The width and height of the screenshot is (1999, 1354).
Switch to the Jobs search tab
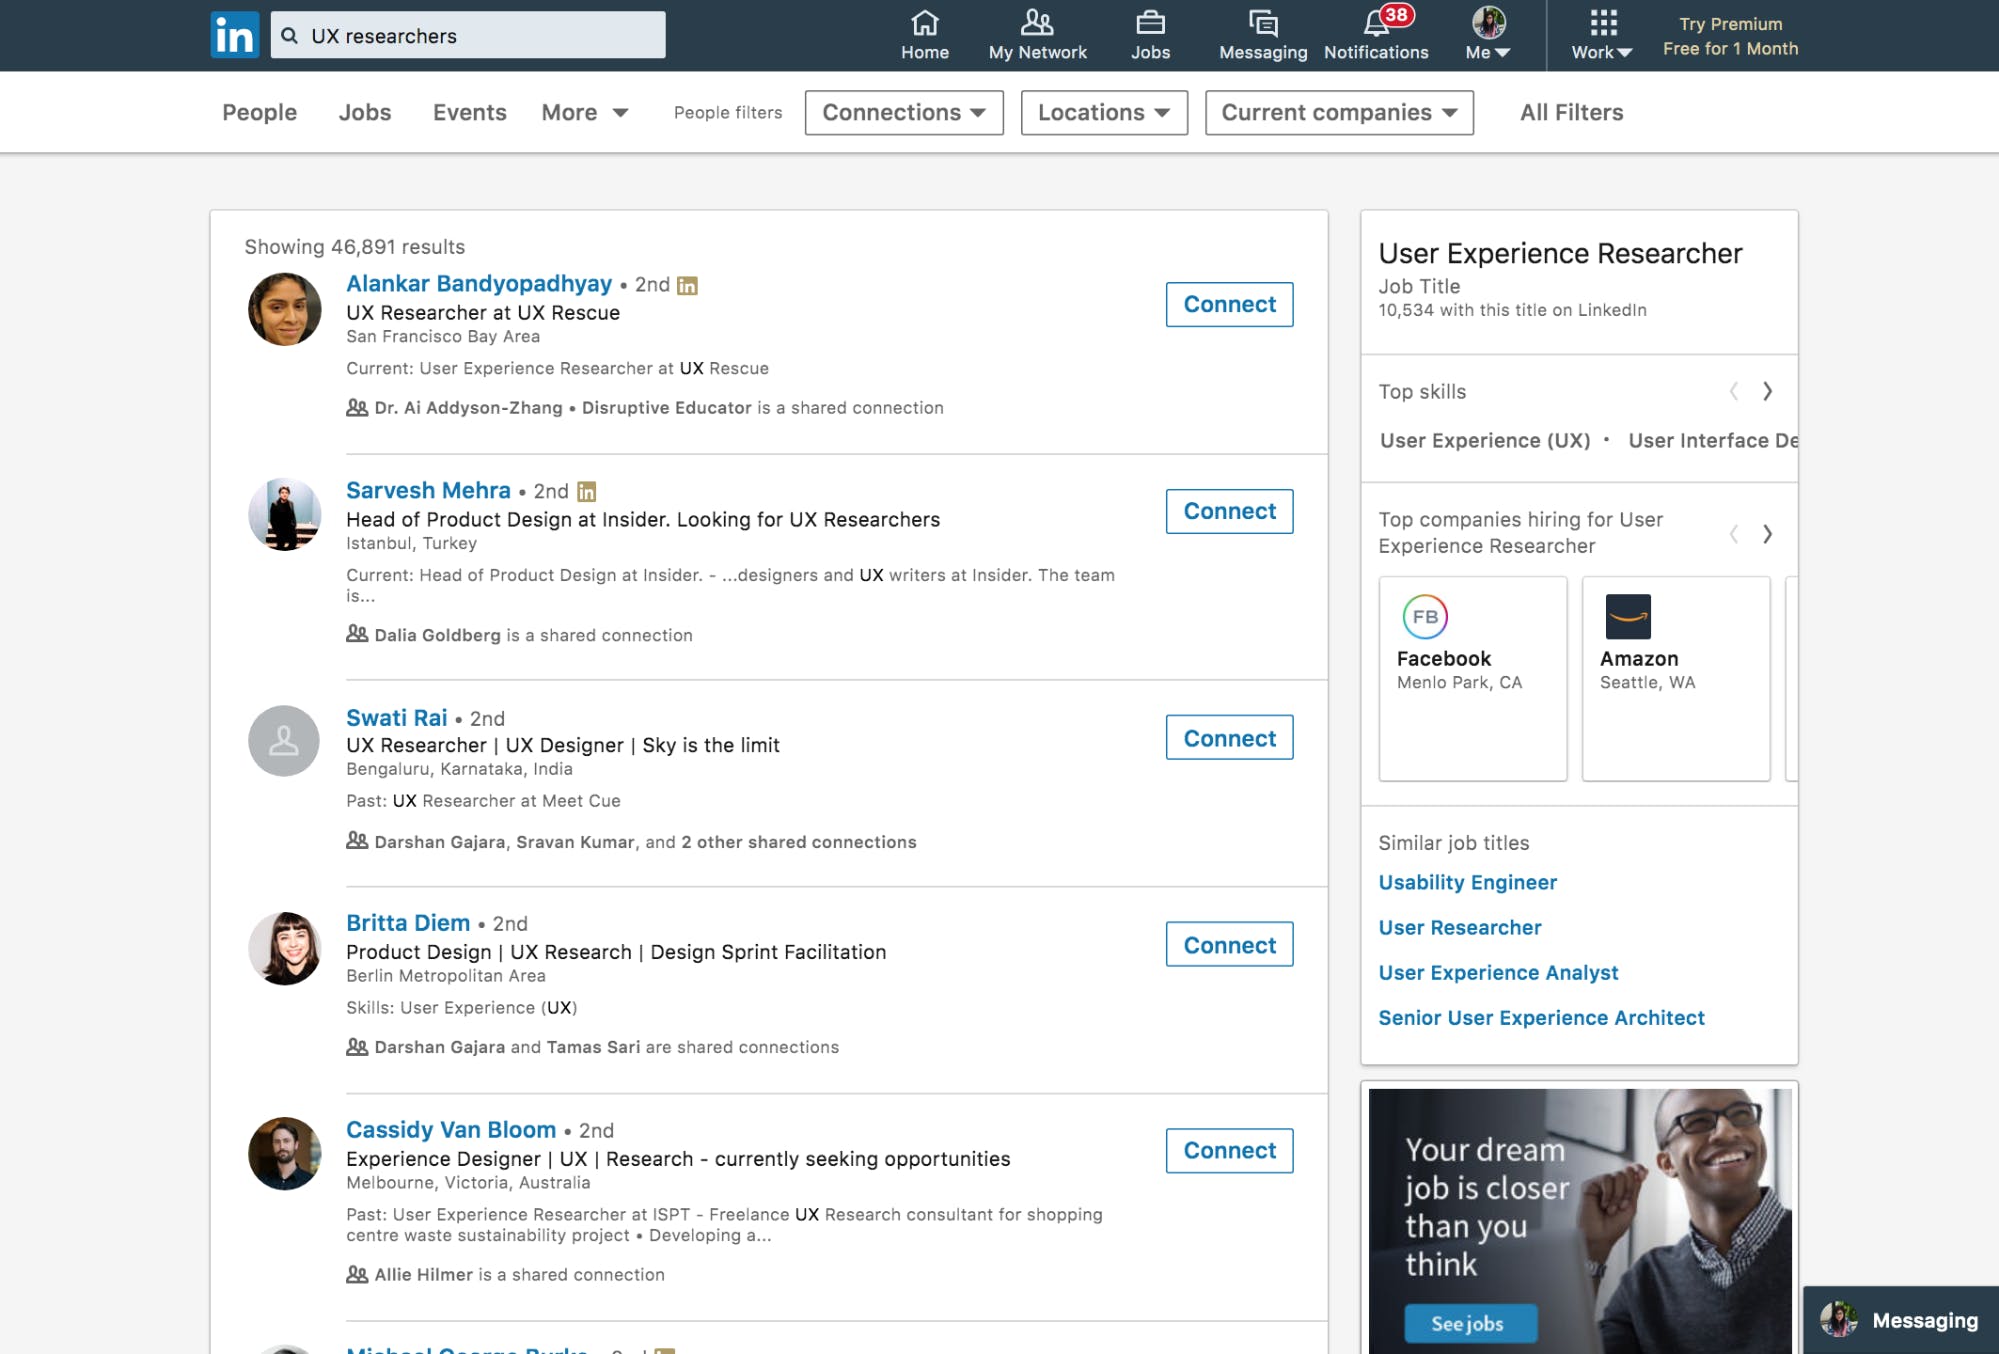364,112
